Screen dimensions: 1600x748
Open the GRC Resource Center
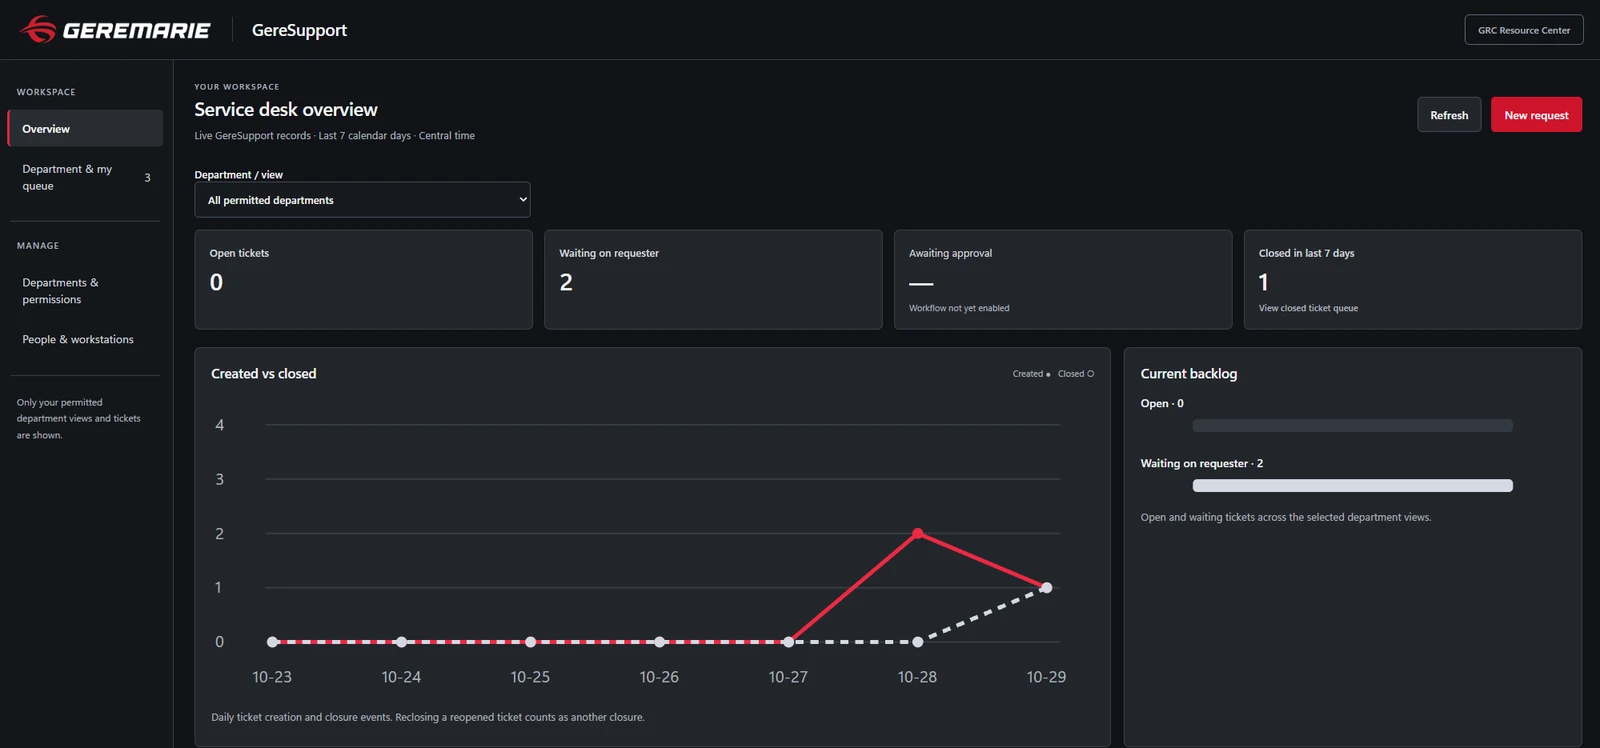[1524, 30]
